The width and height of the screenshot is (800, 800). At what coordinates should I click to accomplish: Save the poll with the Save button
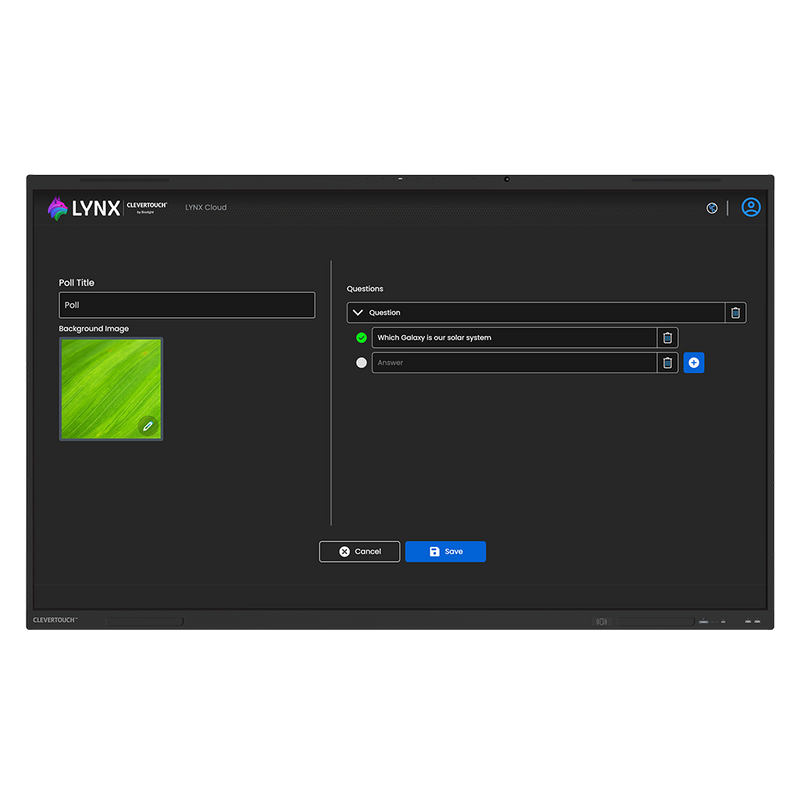pyautogui.click(x=445, y=551)
